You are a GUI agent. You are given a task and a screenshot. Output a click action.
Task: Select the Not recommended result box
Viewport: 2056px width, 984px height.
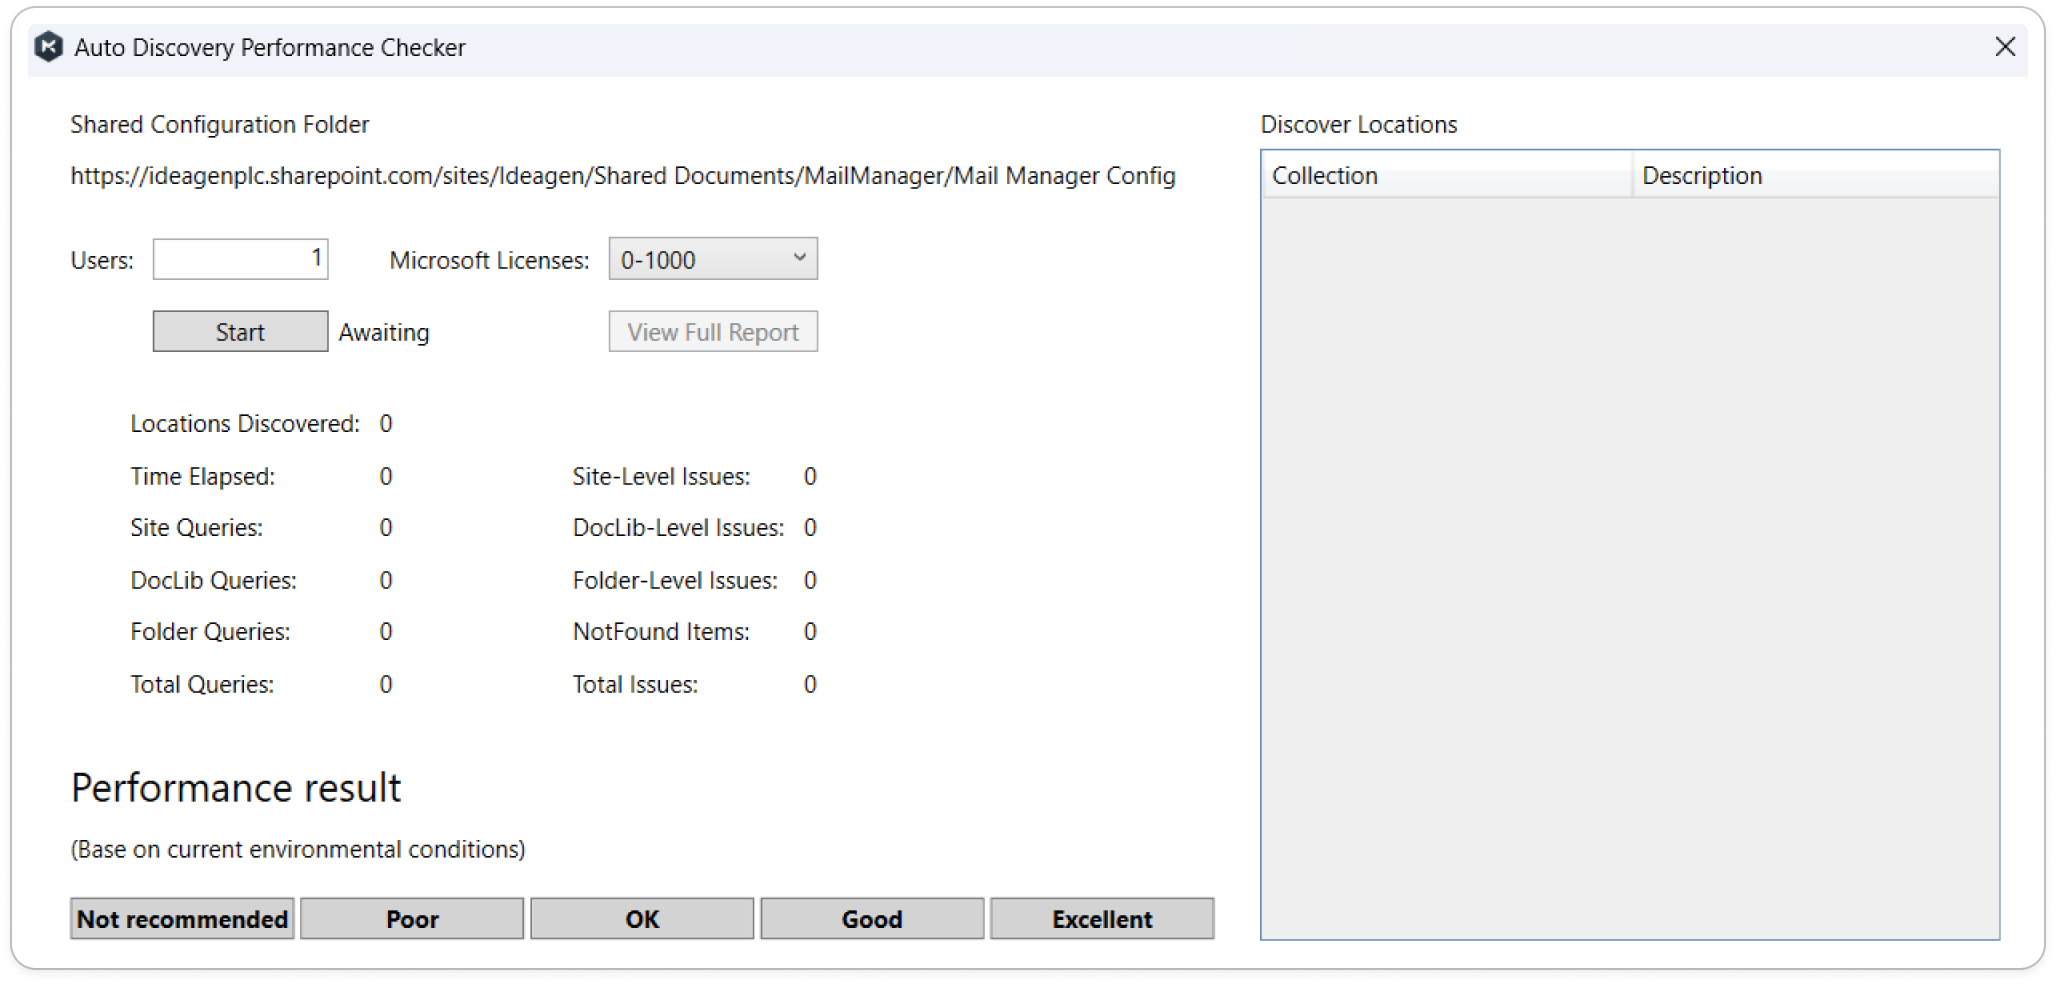(182, 919)
